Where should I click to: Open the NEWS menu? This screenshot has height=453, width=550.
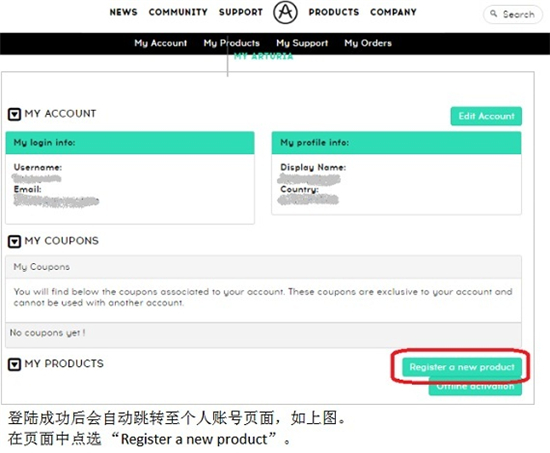pyautogui.click(x=123, y=12)
